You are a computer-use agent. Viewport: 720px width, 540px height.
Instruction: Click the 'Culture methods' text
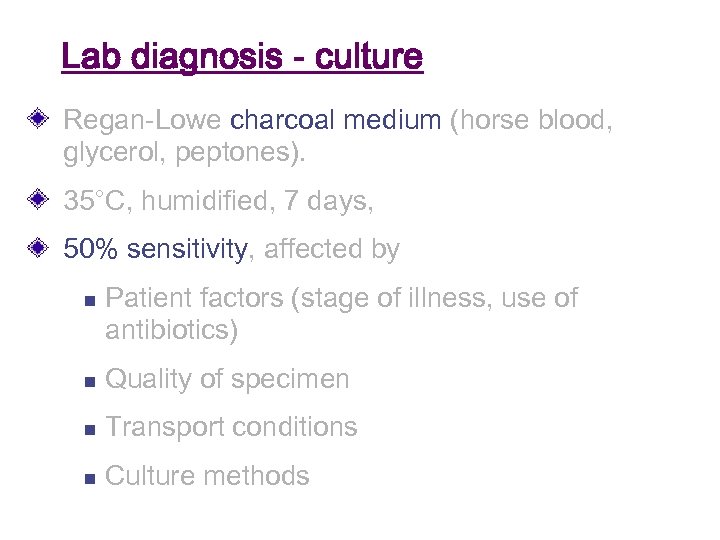(207, 476)
